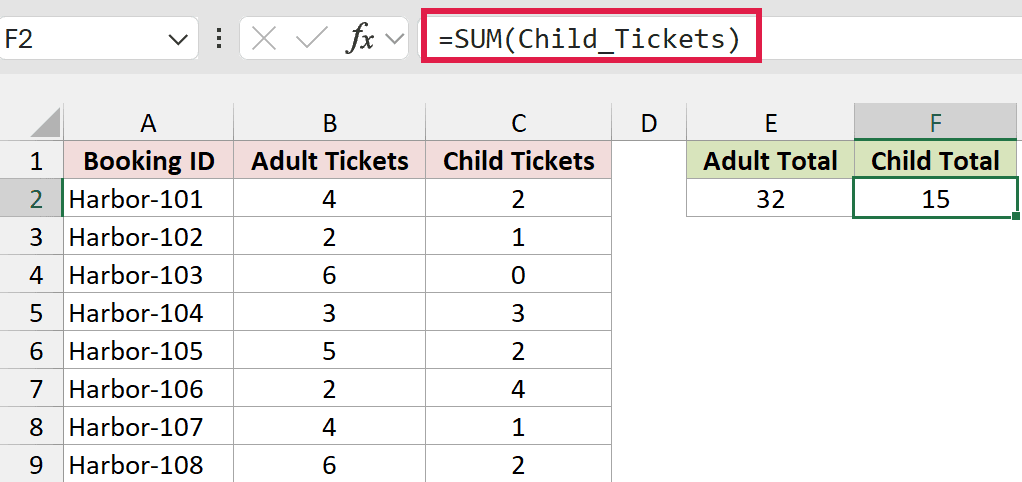Screen dimensions: 1022x482
Task: Click the Enter checkmark icon in formula bar
Action: tap(311, 40)
